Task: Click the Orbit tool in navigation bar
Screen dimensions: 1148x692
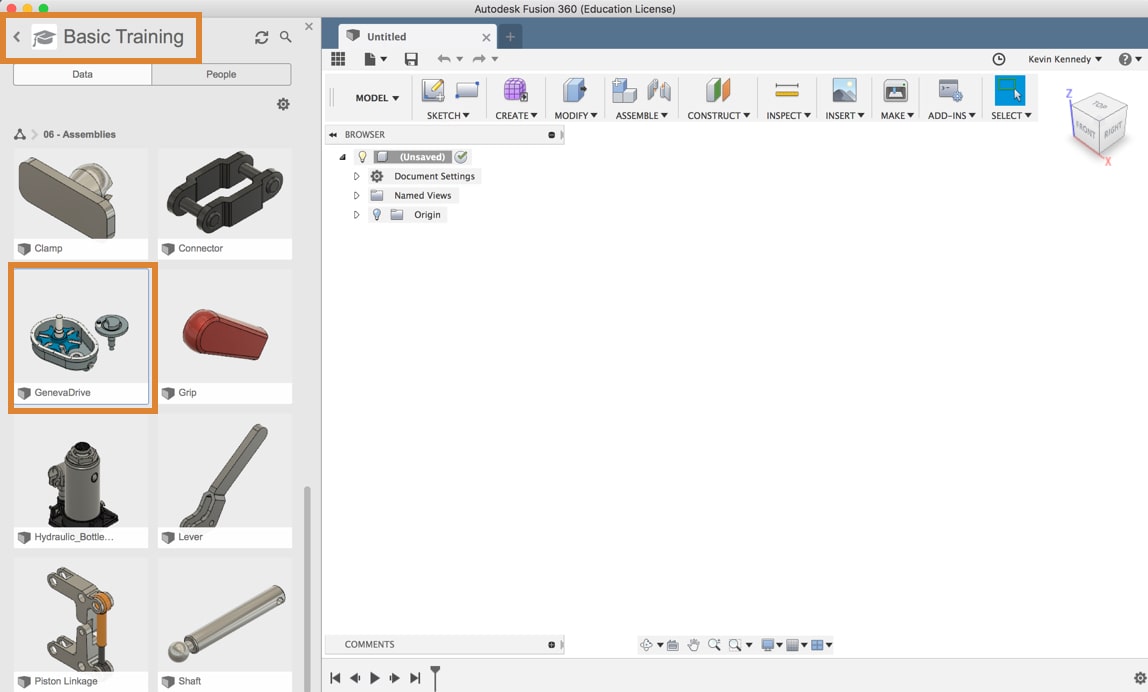Action: [x=648, y=645]
